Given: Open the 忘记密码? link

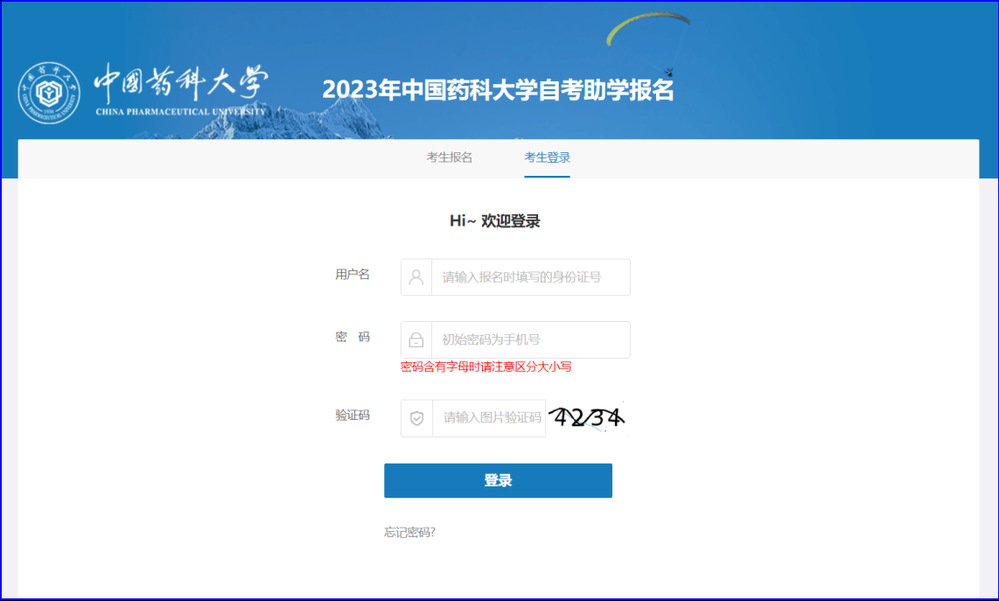Looking at the screenshot, I should [409, 532].
